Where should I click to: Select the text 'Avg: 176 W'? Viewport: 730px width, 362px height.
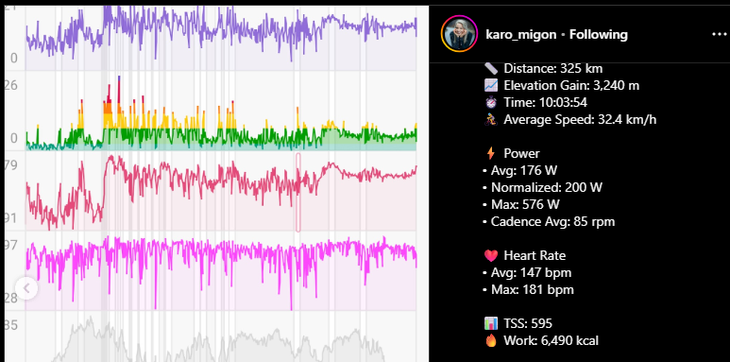[x=524, y=170]
